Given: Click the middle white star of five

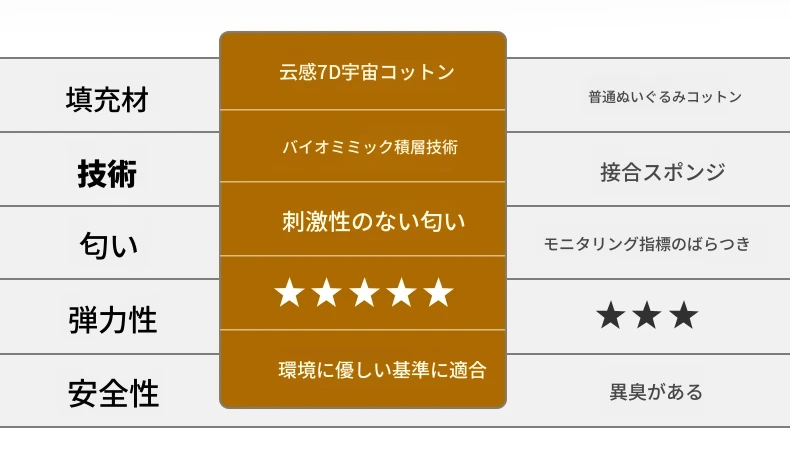Looking at the screenshot, I should pos(364,293).
